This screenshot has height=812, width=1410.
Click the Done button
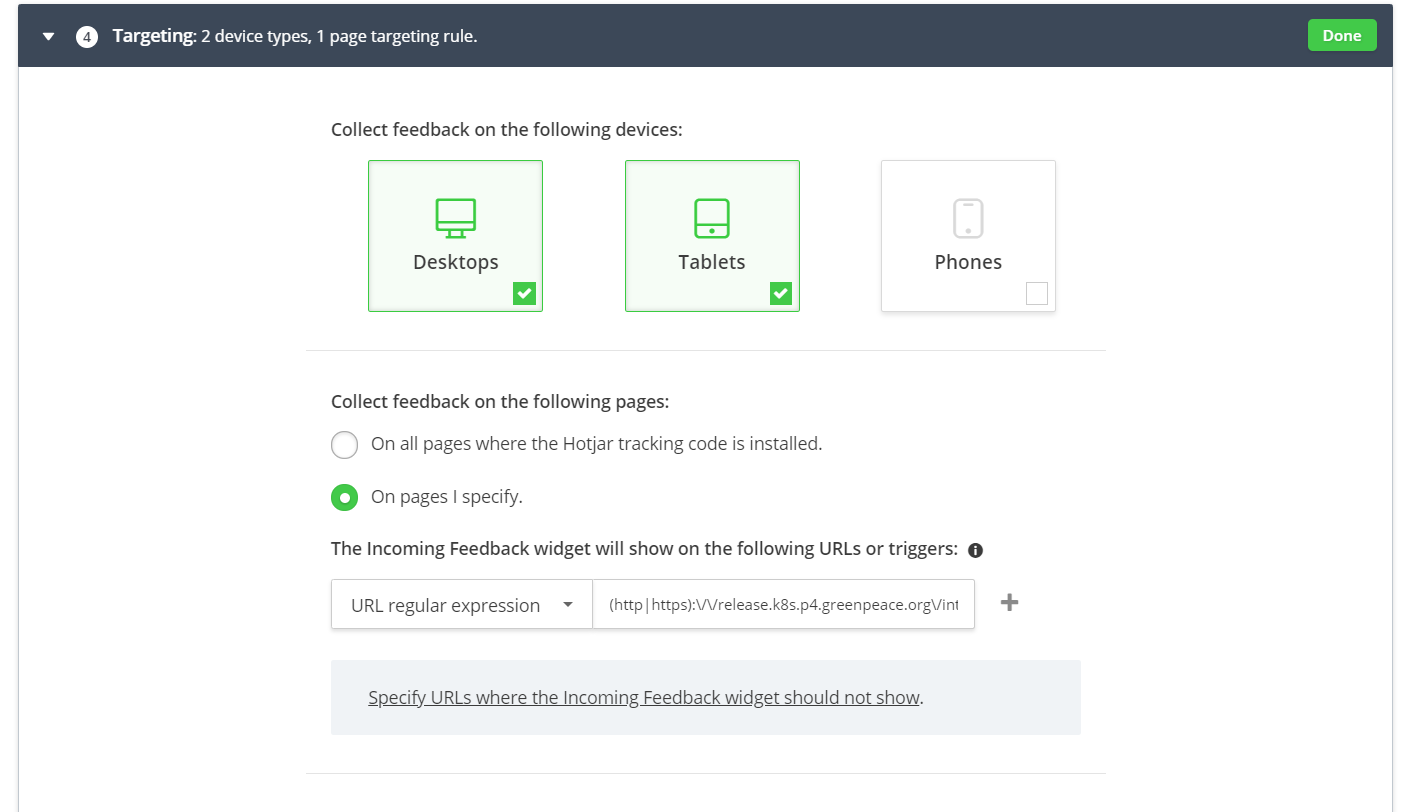1341,36
